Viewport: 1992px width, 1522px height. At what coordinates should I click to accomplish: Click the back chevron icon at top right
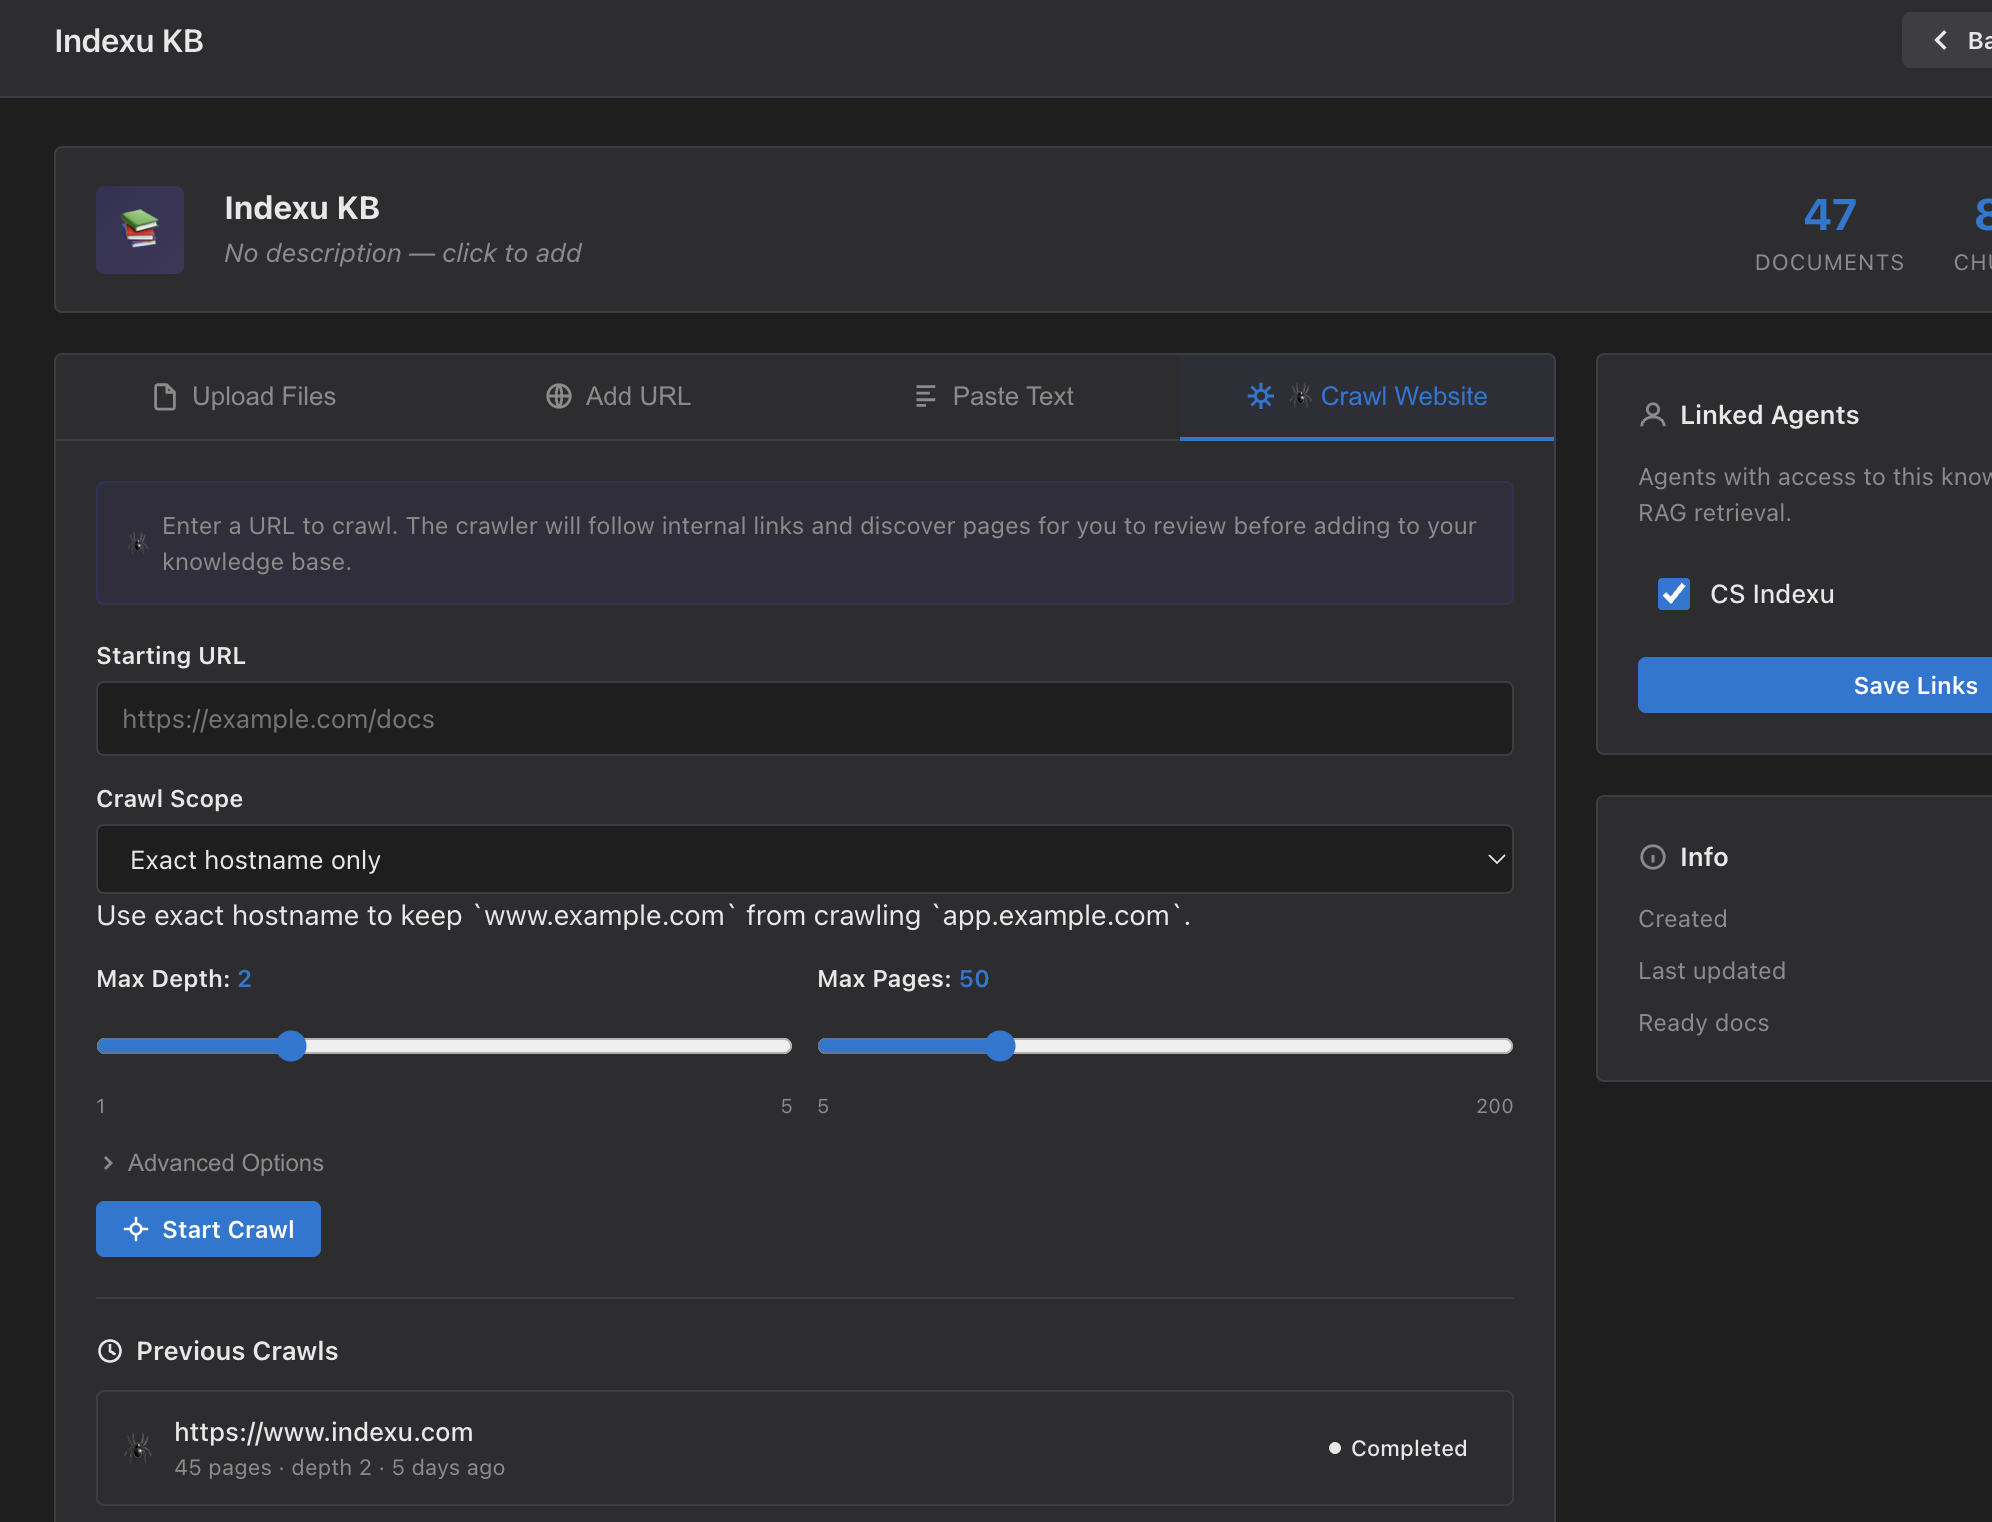1941,40
